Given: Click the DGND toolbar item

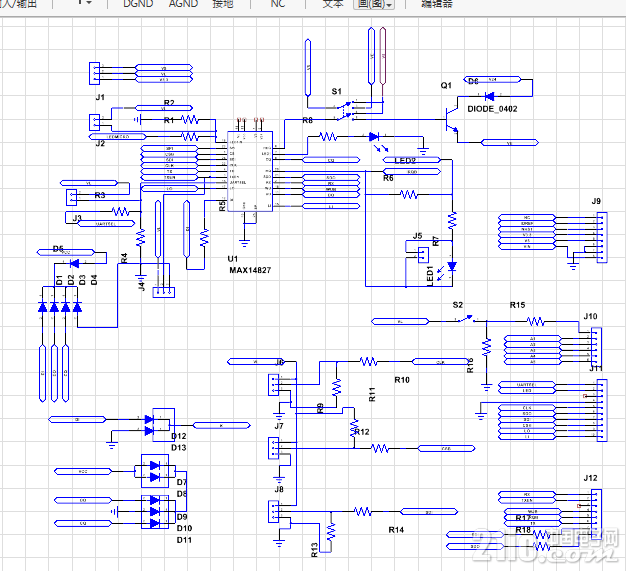Looking at the screenshot, I should (x=138, y=4).
